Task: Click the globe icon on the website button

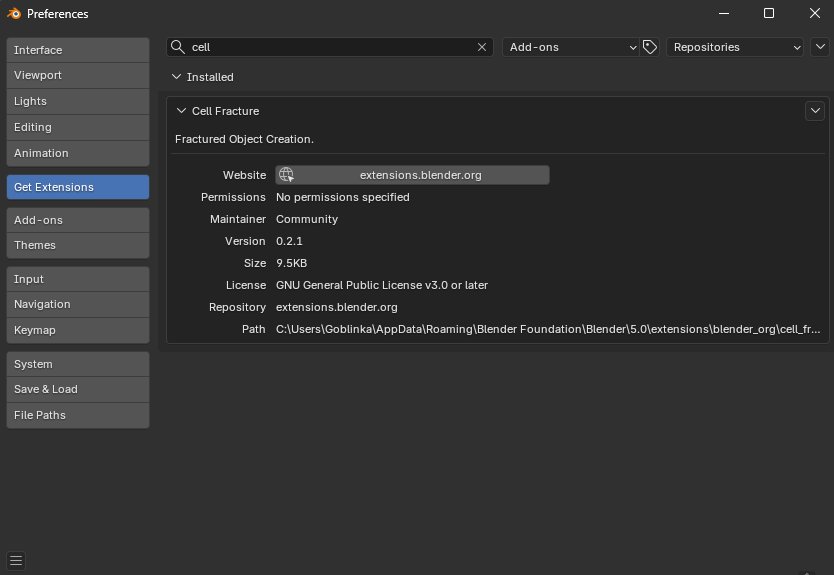Action: coord(286,175)
